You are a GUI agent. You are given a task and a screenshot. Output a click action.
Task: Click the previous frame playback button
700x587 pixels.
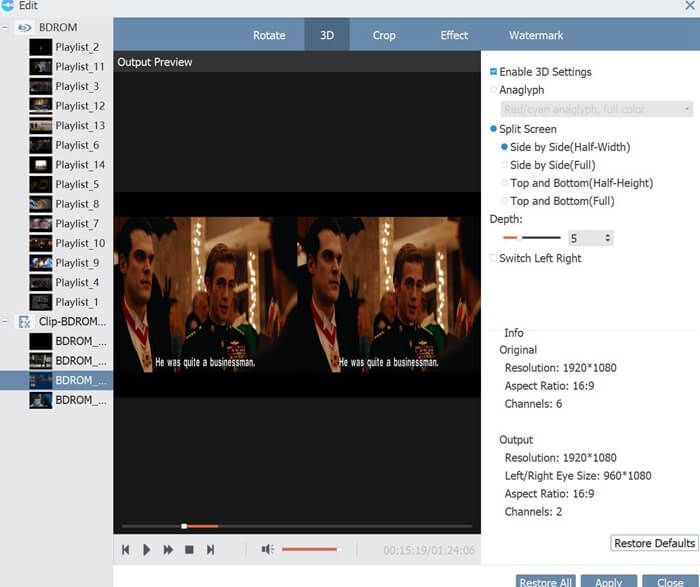[x=125, y=550]
